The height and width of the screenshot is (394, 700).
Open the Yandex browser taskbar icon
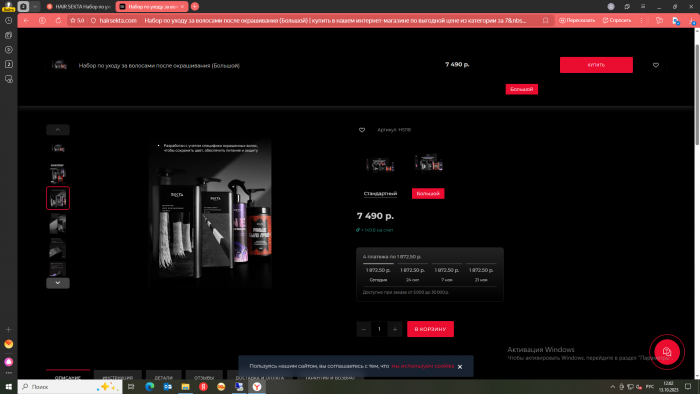(257, 387)
